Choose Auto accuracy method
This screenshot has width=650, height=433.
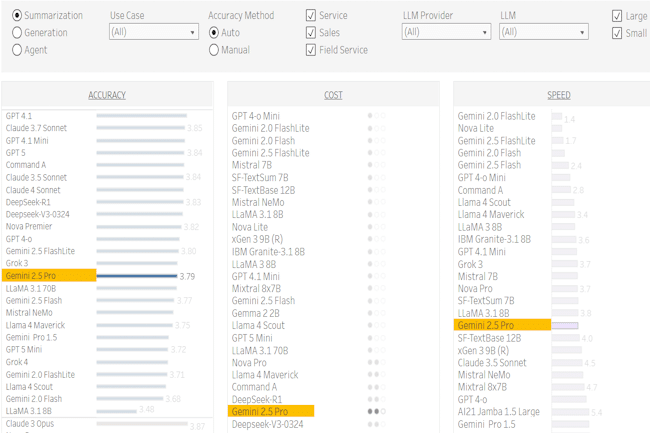tap(214, 32)
